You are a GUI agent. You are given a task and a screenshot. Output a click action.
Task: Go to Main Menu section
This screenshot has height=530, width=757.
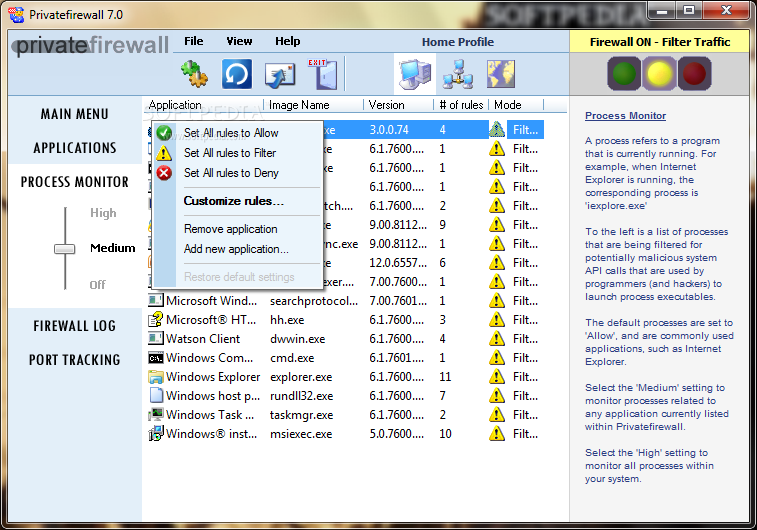click(74, 114)
